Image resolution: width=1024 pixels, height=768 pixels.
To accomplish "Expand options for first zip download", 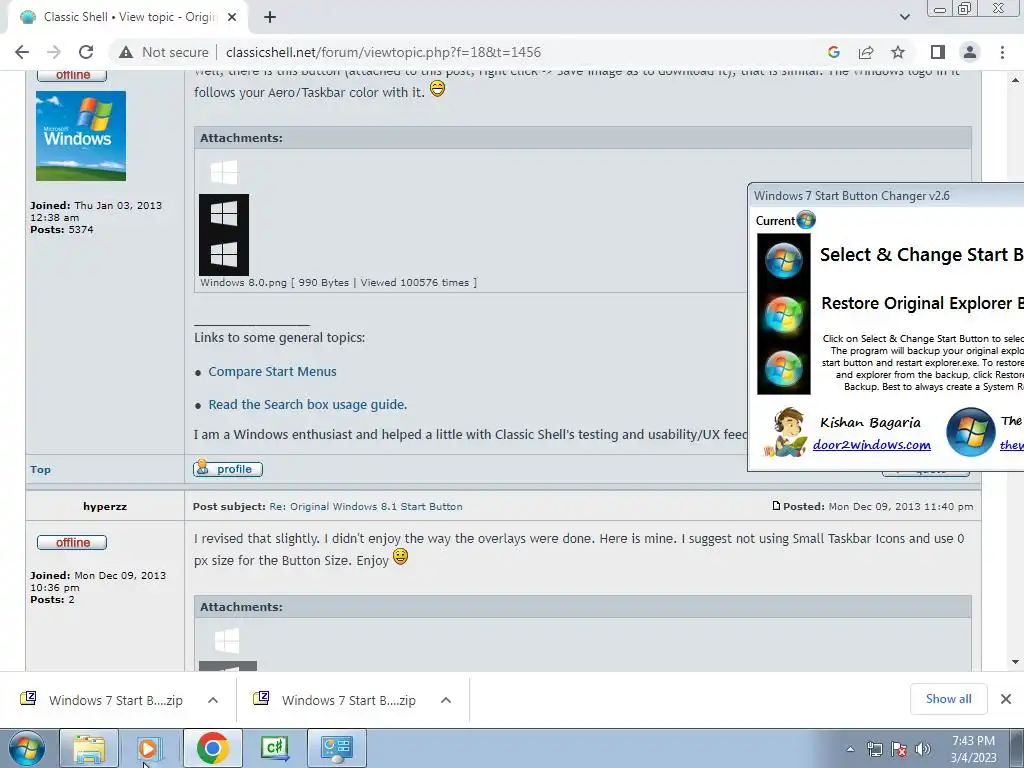I will (213, 700).
